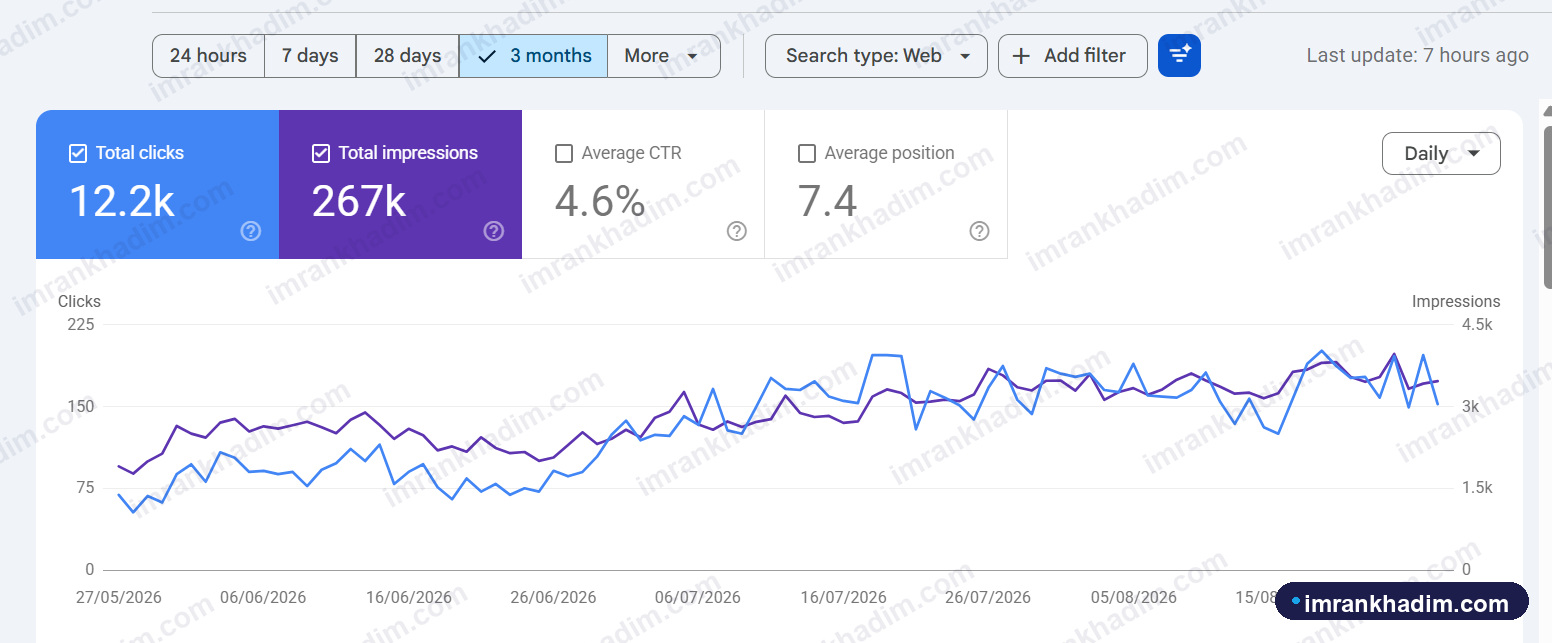This screenshot has width=1552, height=643.
Task: Click the plus icon in Add filter
Action: pyautogui.click(x=1021, y=56)
